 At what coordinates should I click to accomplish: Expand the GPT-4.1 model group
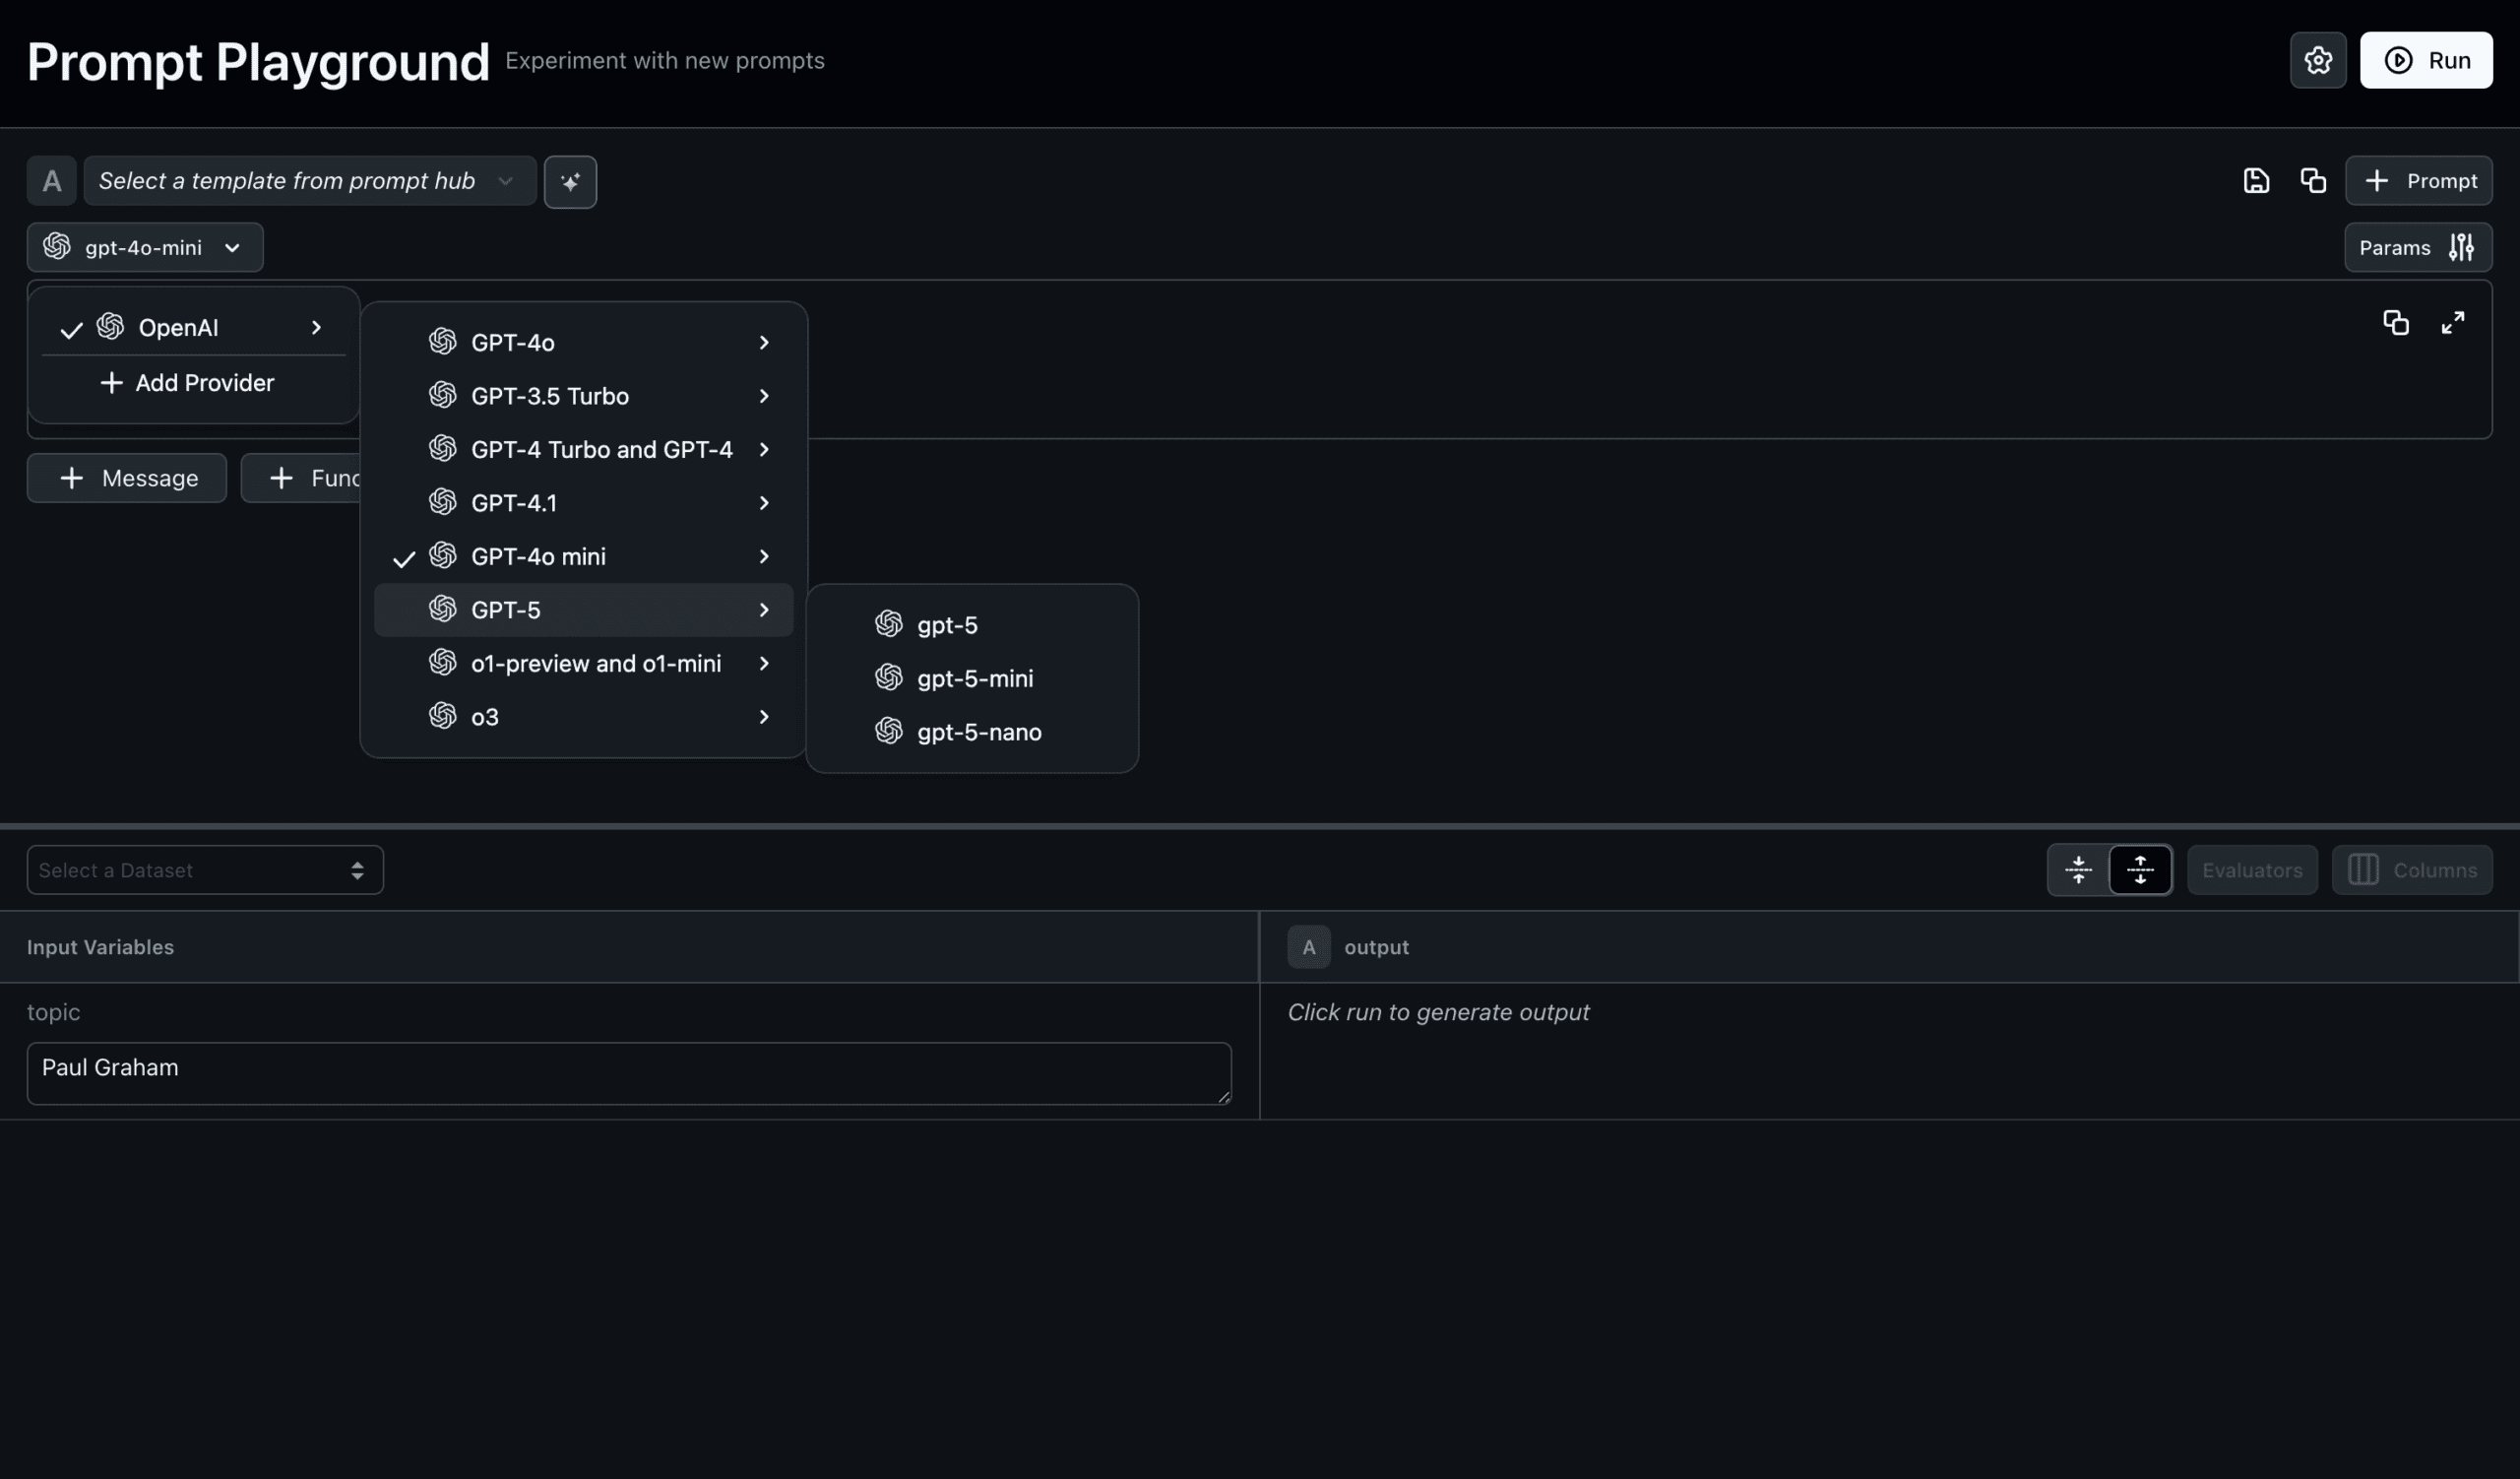pos(583,503)
